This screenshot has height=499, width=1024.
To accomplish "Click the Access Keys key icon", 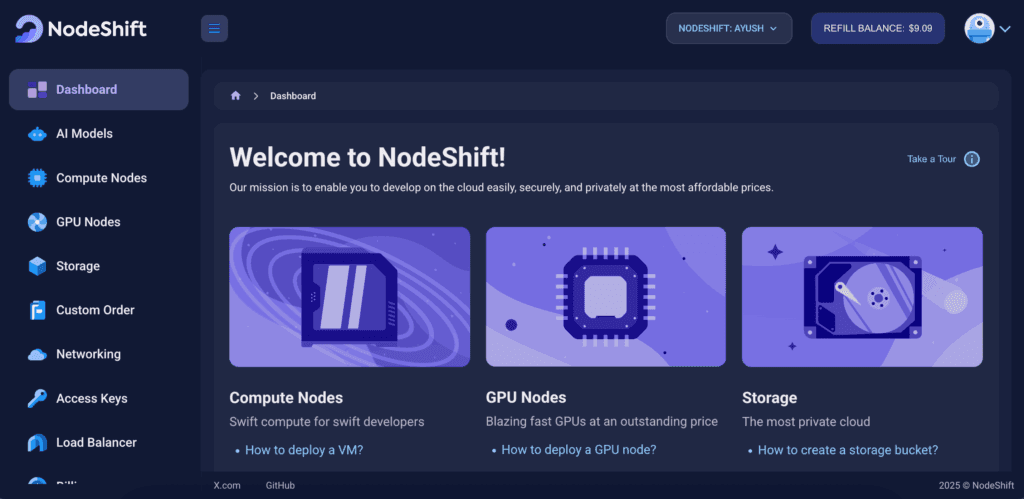I will [x=37, y=398].
